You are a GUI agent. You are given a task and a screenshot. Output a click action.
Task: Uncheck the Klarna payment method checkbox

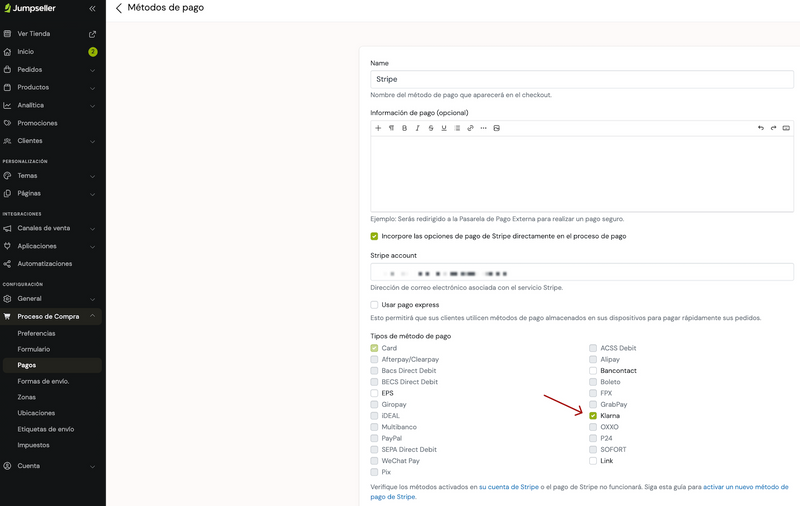(x=593, y=416)
